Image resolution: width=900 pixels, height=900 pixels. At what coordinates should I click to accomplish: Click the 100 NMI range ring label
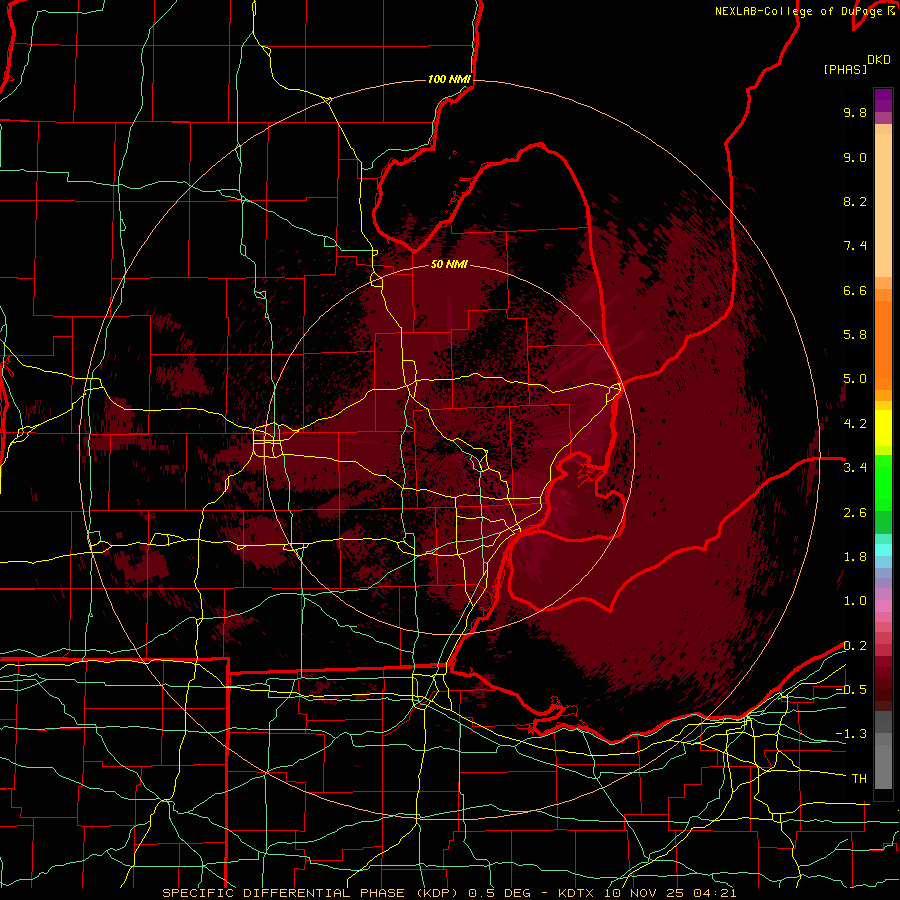pos(449,79)
